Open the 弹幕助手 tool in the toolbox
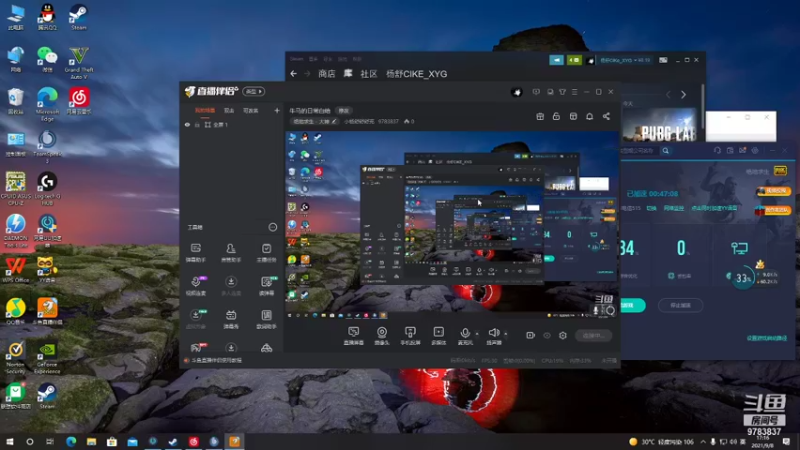This screenshot has height=450, width=800. pos(196,253)
